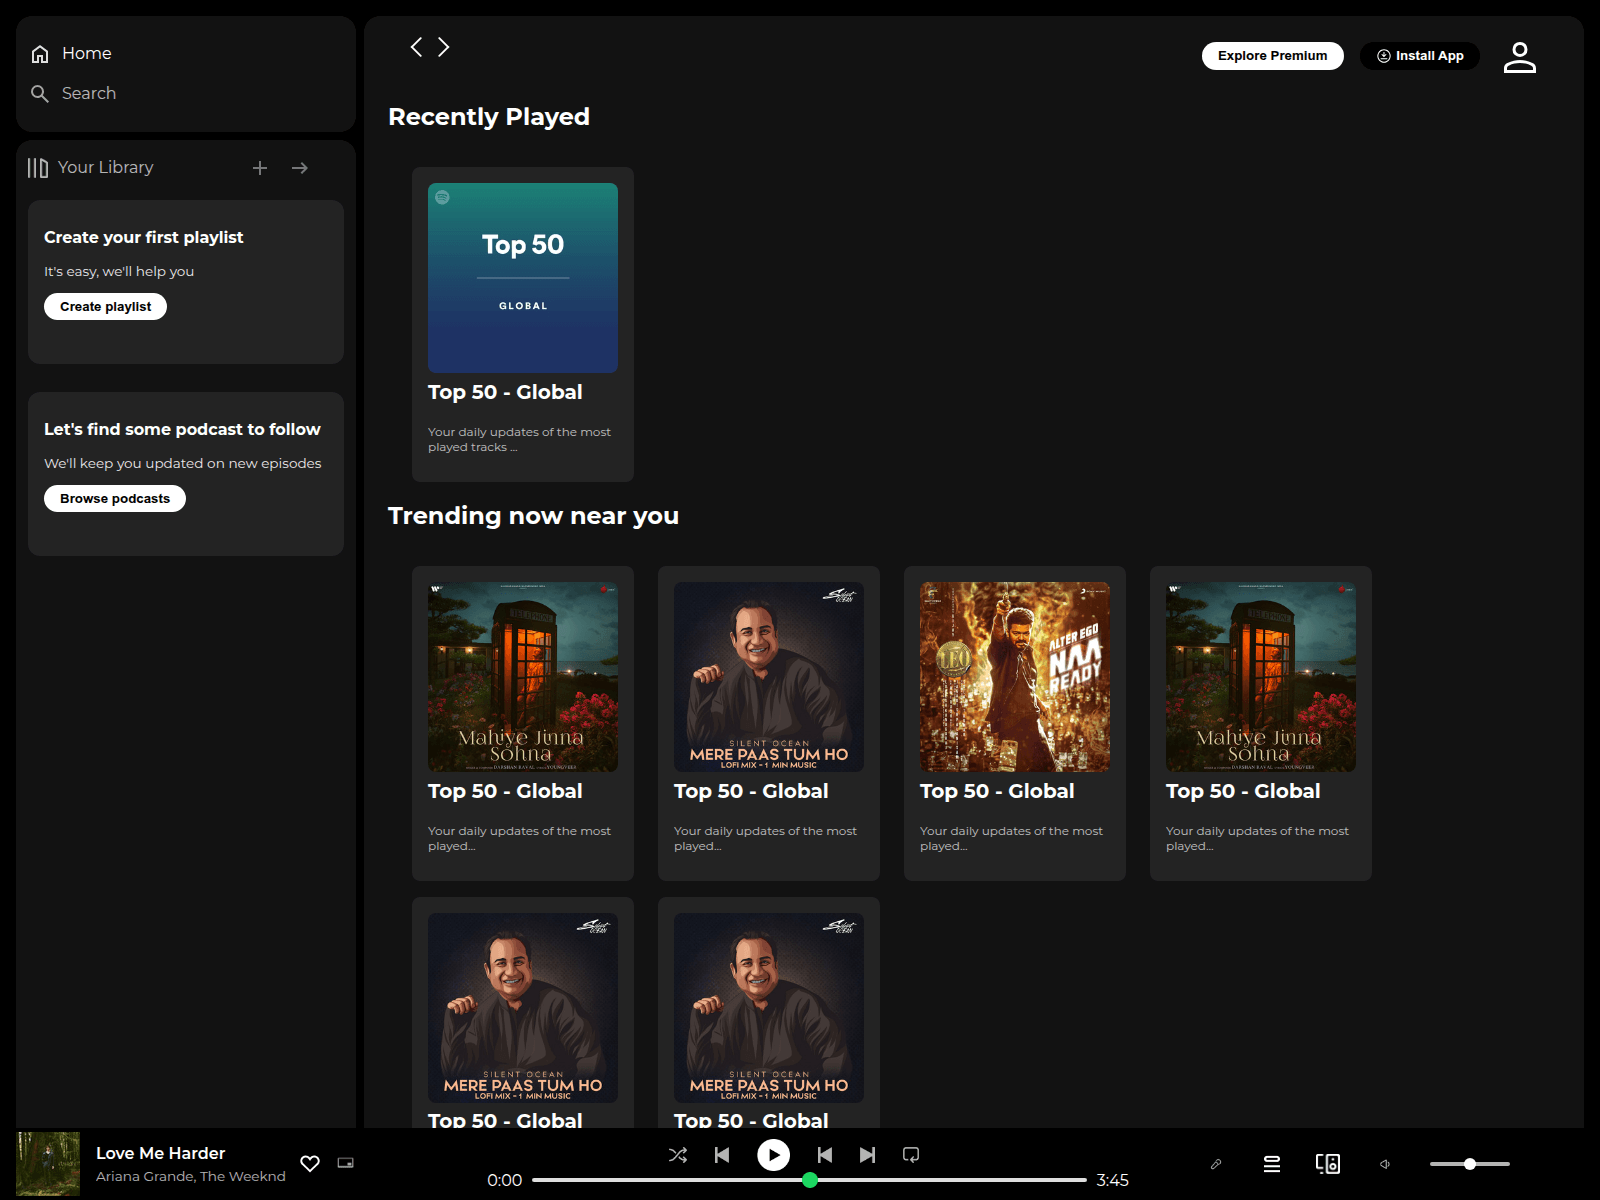Toggle repeat mode
Image resolution: width=1600 pixels, height=1200 pixels.
tap(911, 1155)
